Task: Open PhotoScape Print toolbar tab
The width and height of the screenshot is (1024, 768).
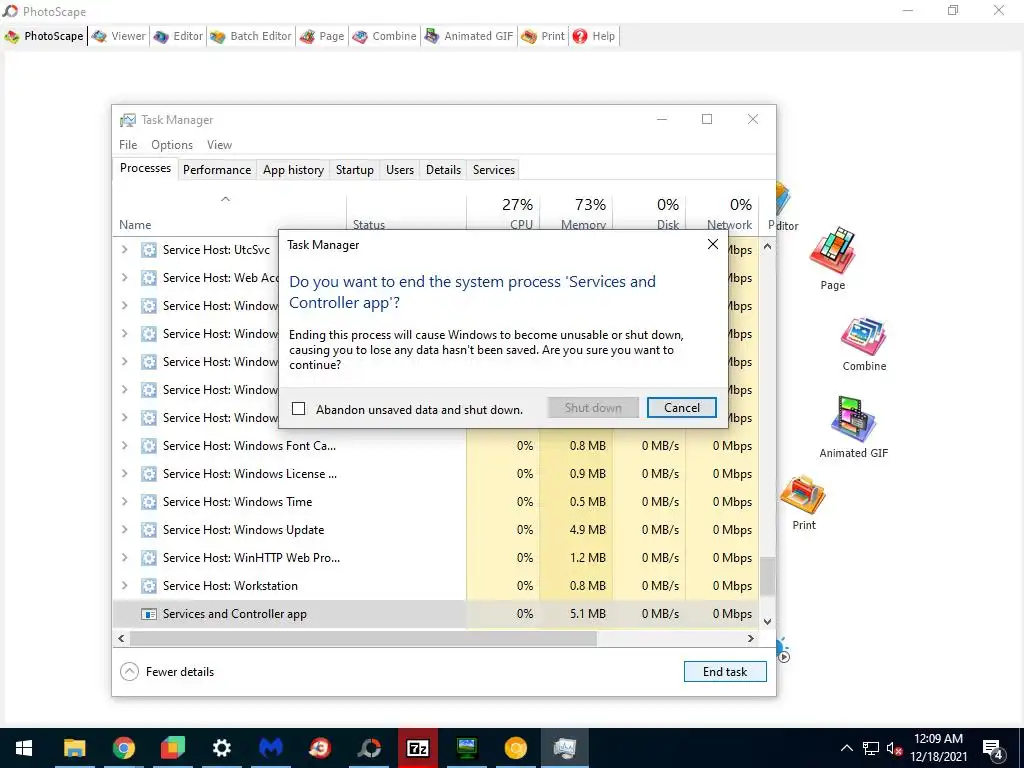Action: point(543,36)
